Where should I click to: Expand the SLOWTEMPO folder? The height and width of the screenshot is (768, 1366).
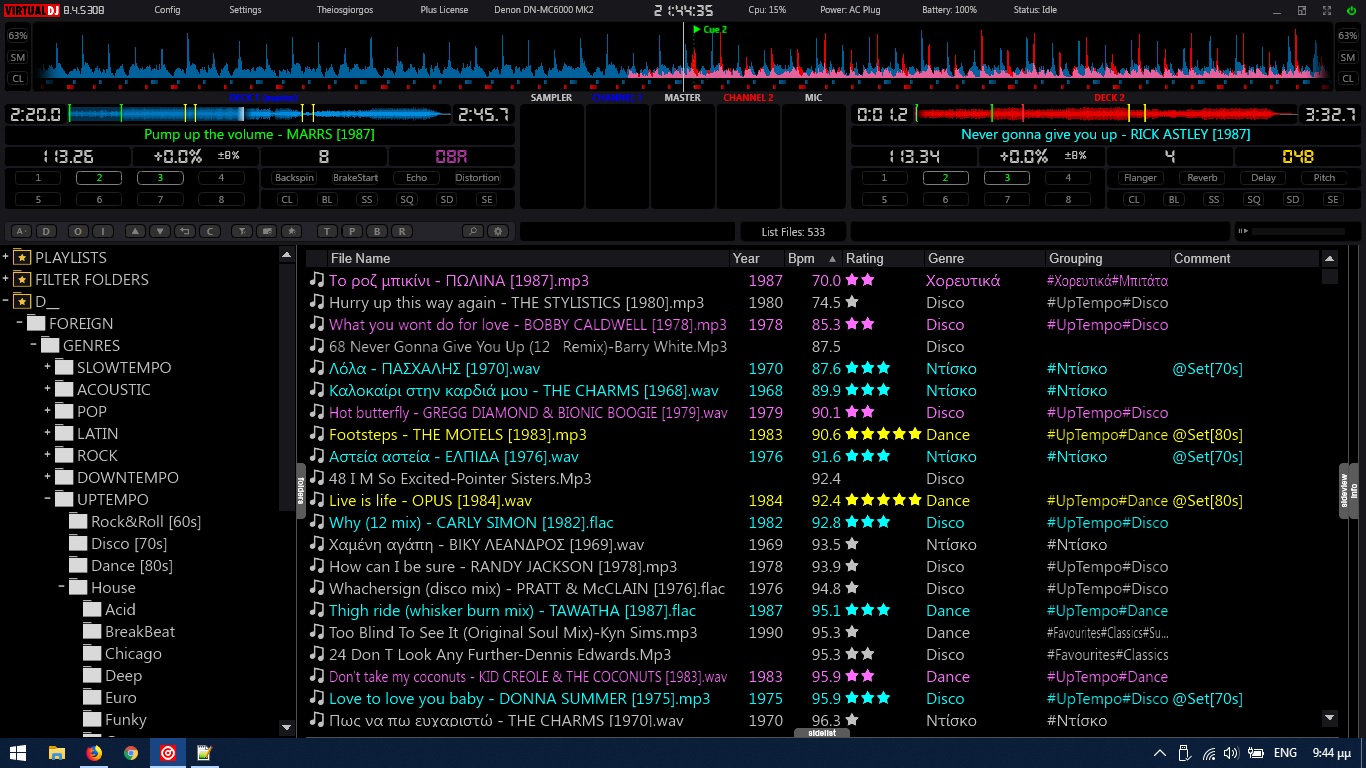[x=47, y=367]
